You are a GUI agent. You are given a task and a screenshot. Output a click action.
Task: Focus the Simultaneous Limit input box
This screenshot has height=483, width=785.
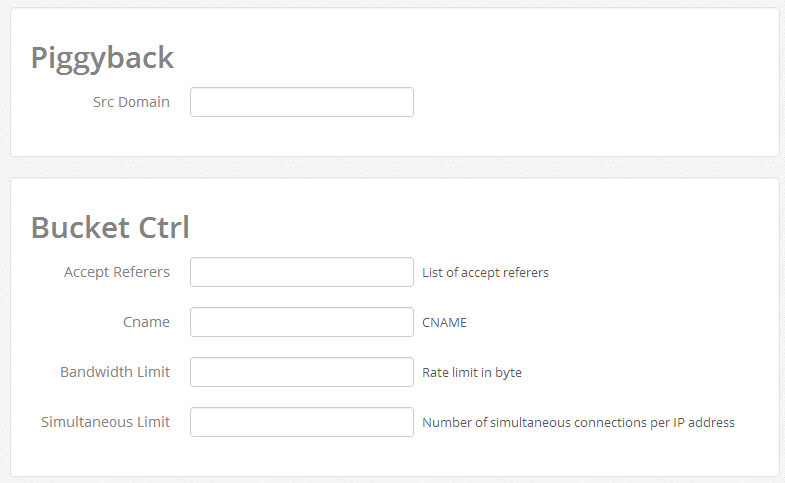(301, 422)
